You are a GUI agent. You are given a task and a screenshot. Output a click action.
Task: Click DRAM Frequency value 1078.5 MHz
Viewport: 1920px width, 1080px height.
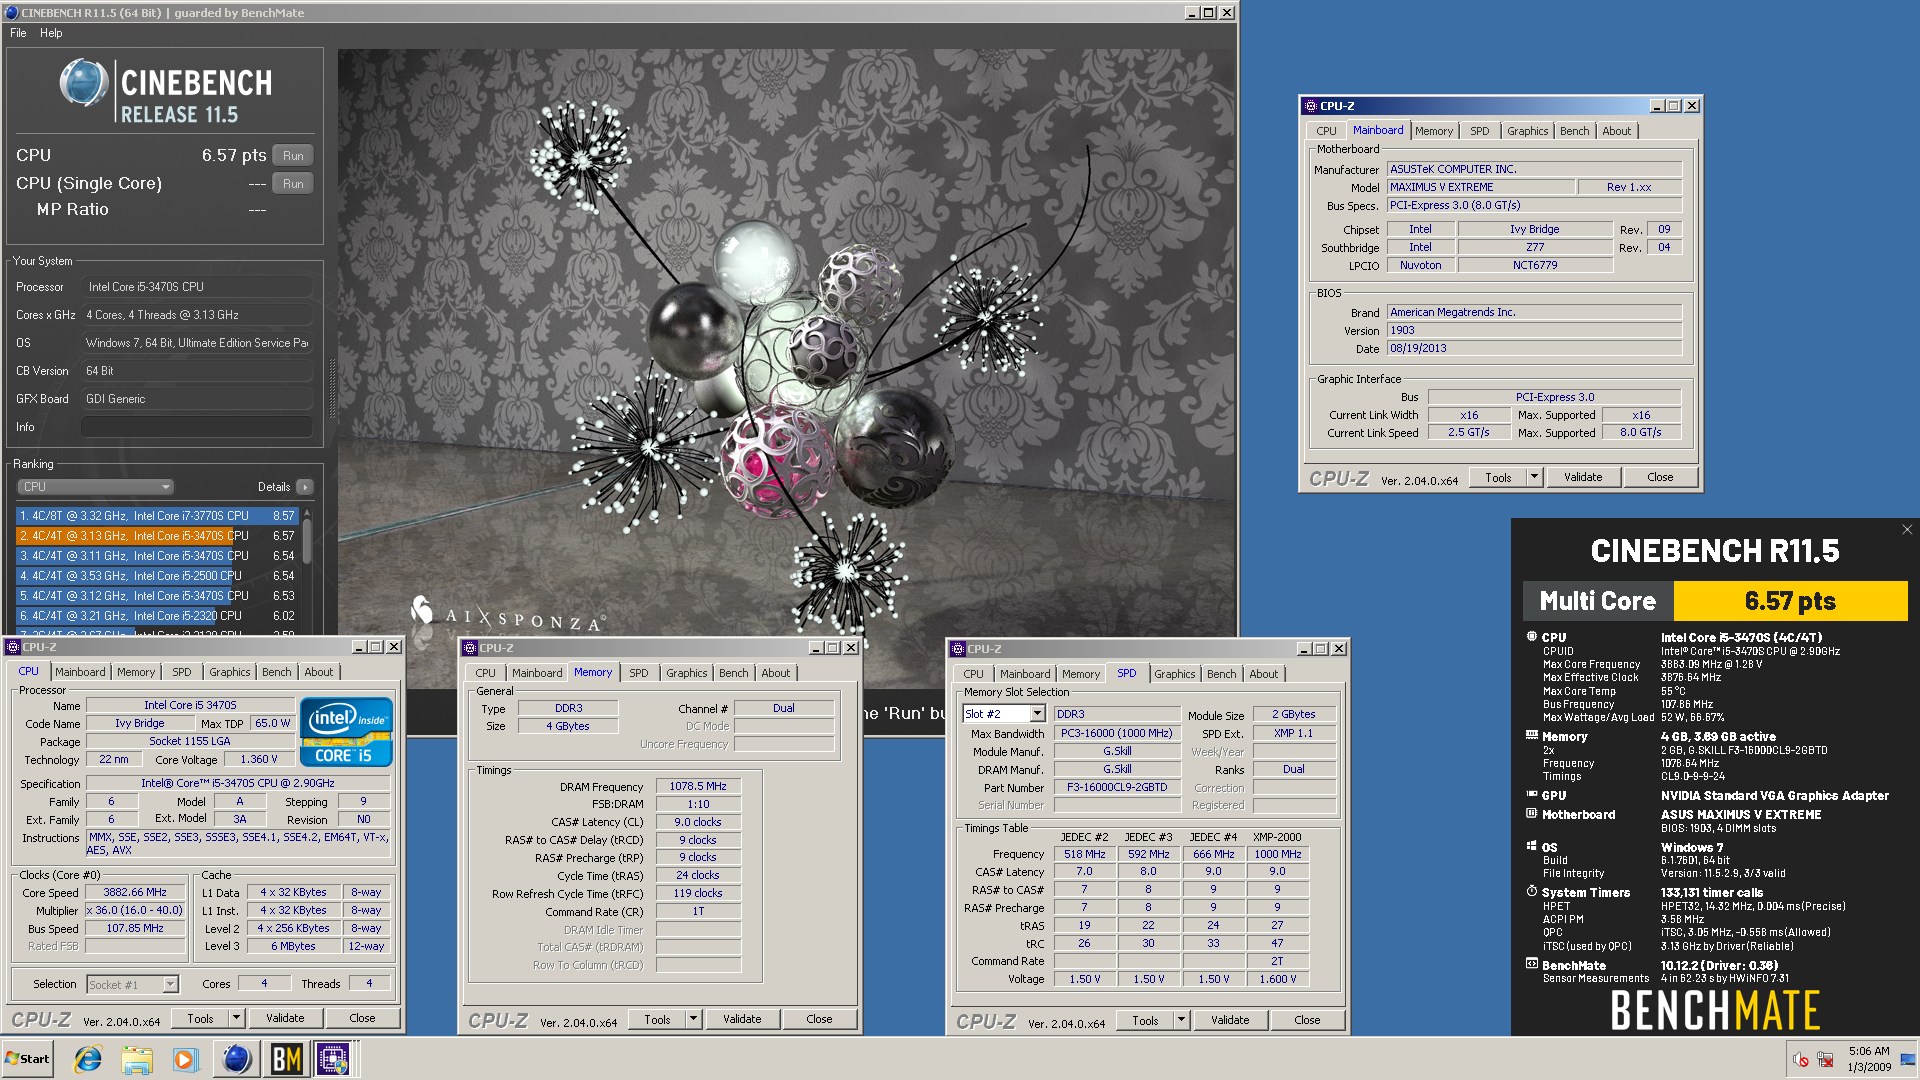pyautogui.click(x=698, y=786)
